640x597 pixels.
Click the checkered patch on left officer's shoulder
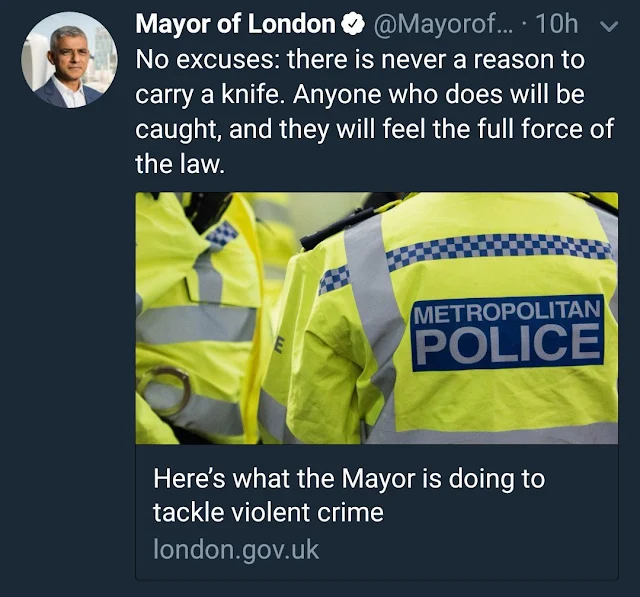pyautogui.click(x=222, y=234)
